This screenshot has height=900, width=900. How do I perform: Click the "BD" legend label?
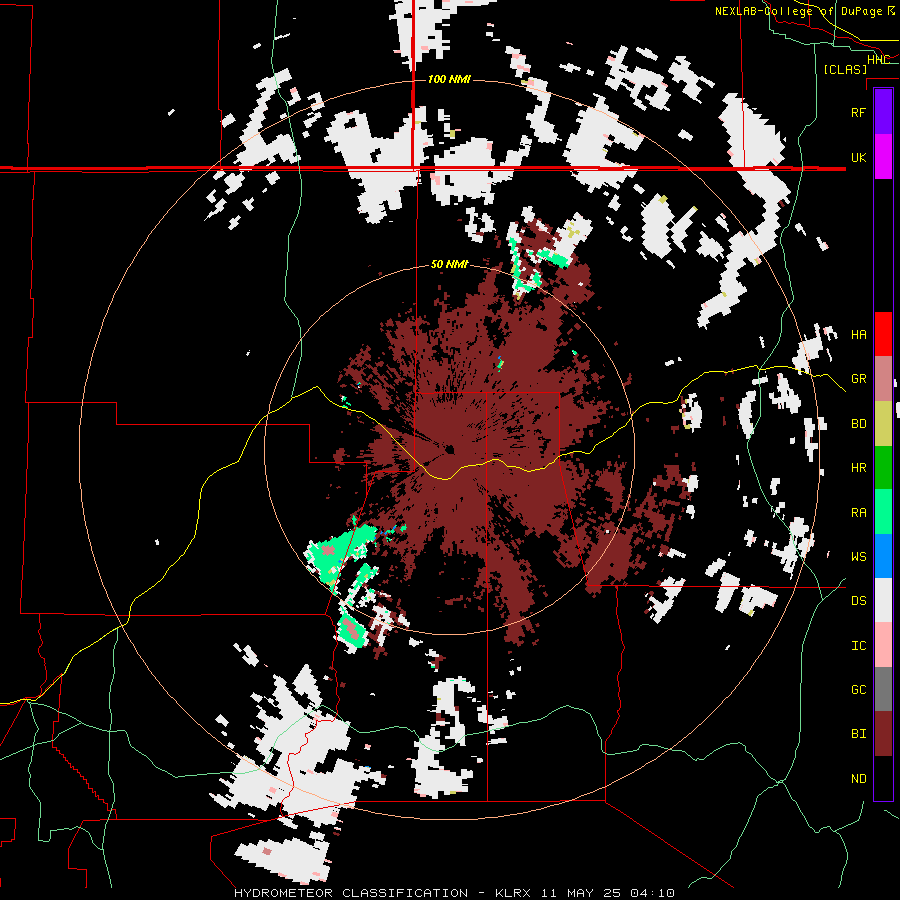pos(858,424)
